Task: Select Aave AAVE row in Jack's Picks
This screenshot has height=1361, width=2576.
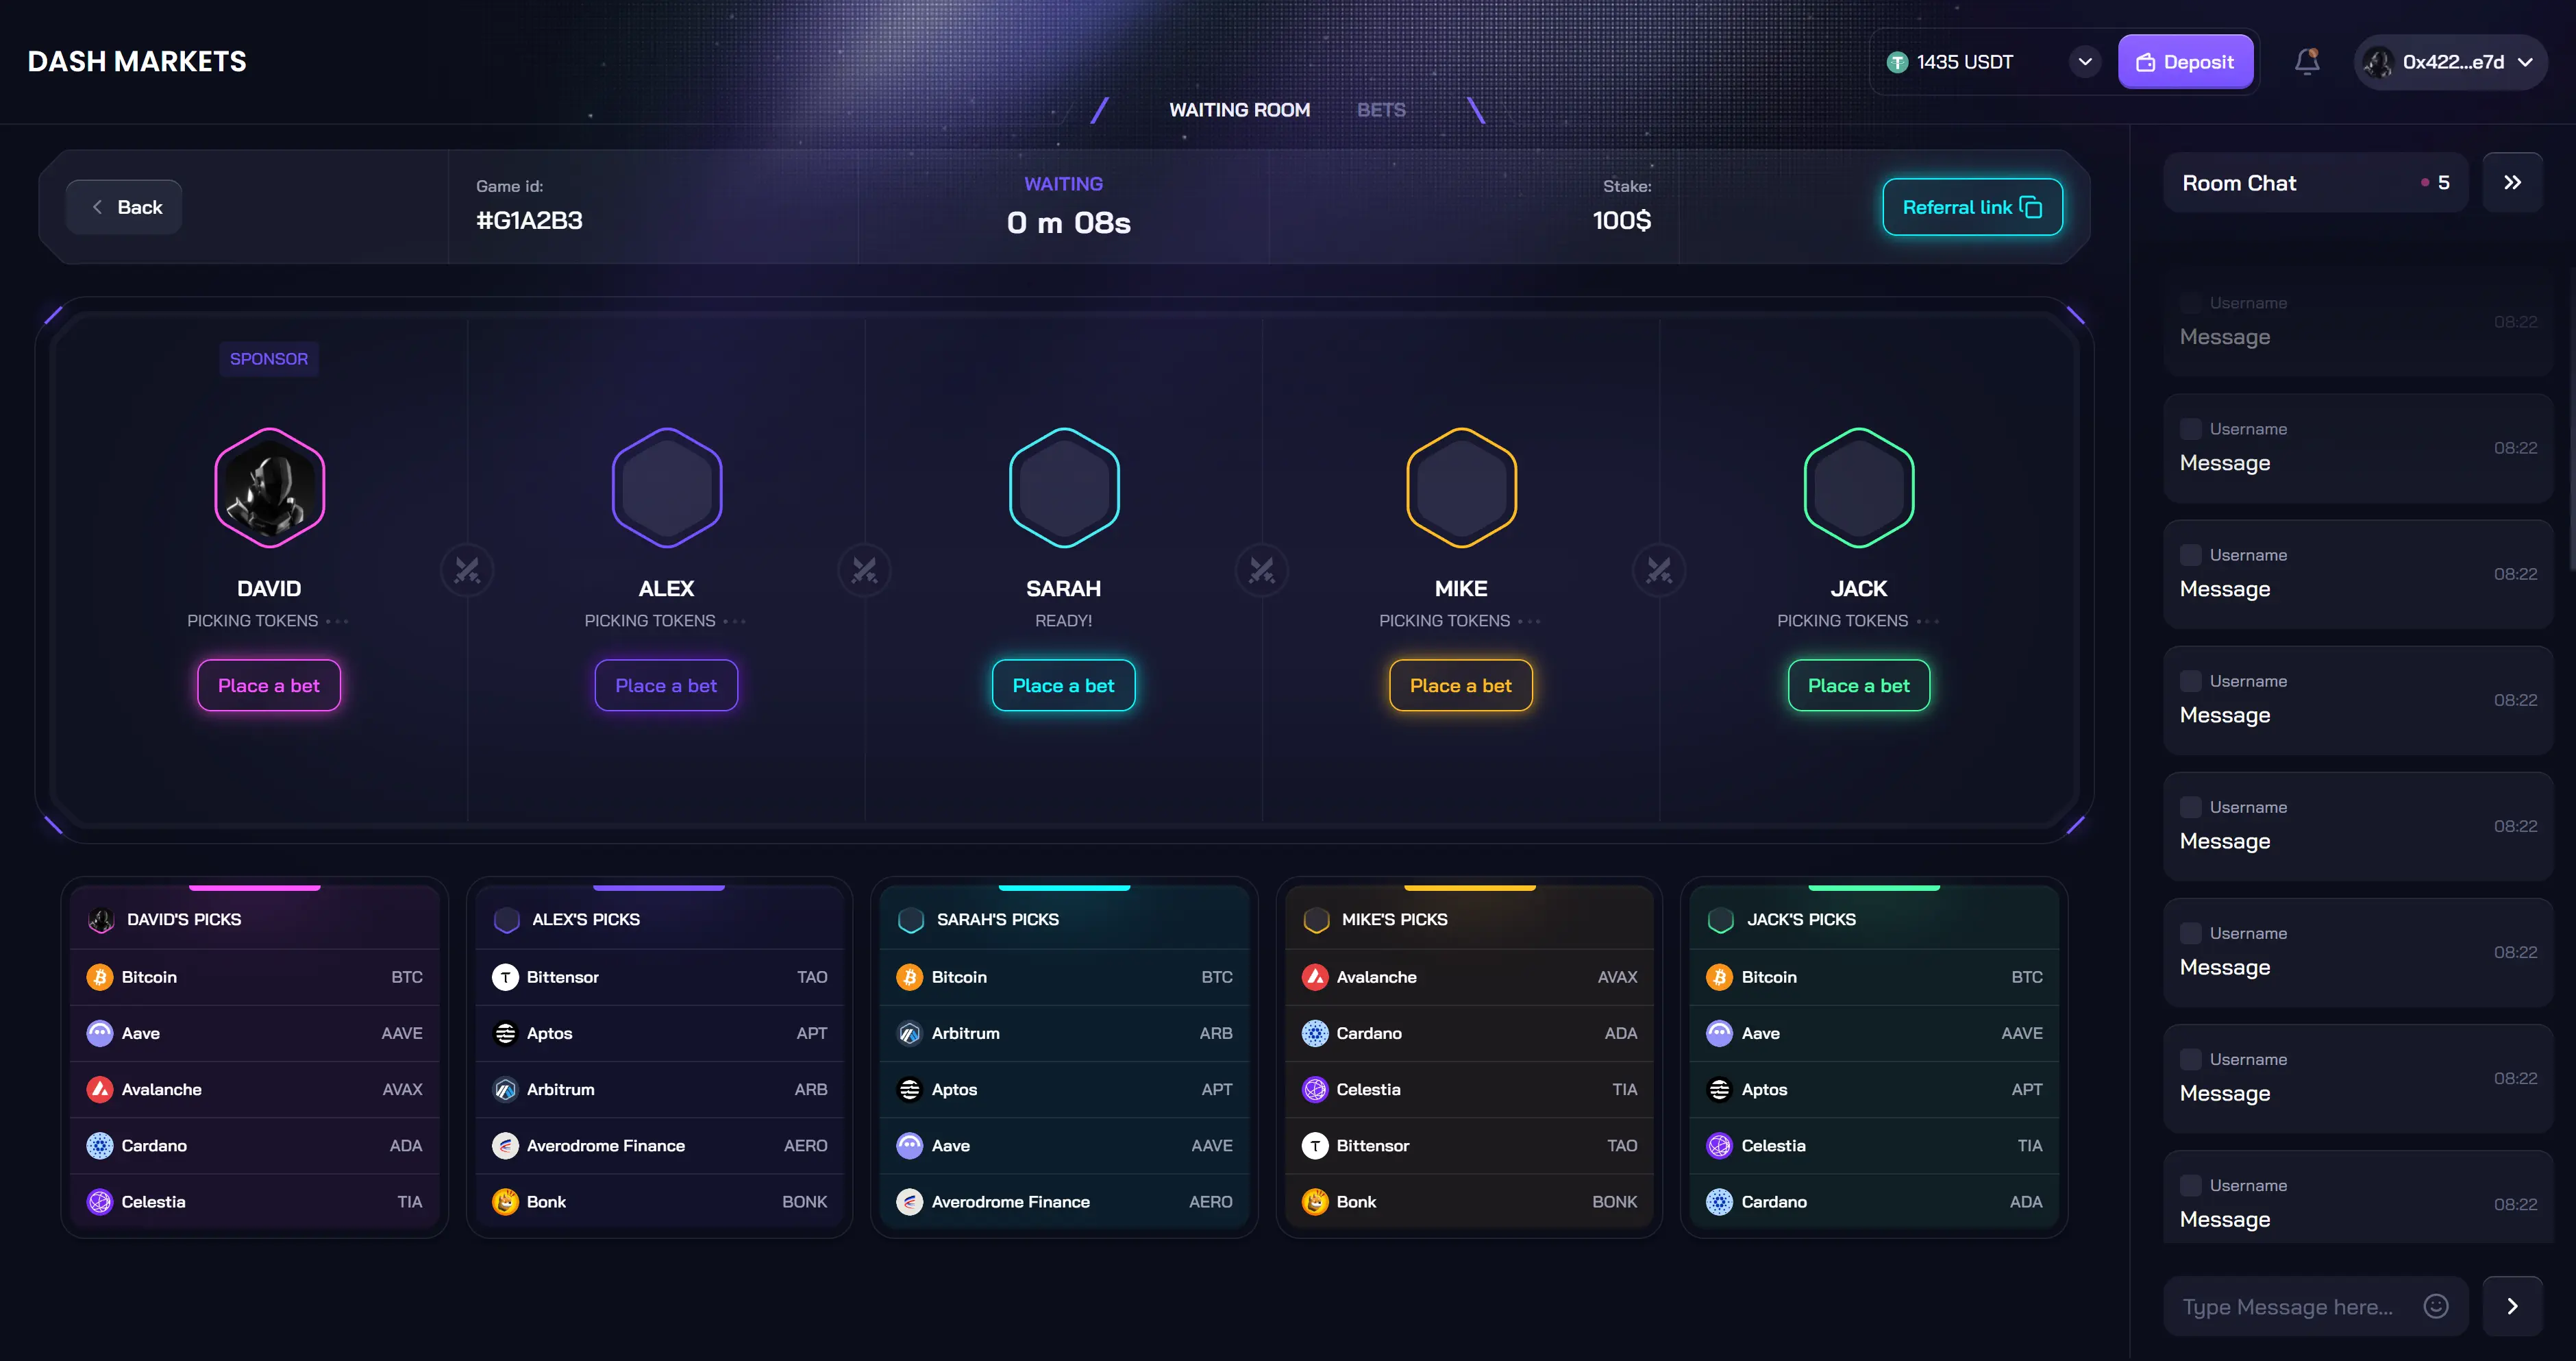Action: pos(1874,1033)
